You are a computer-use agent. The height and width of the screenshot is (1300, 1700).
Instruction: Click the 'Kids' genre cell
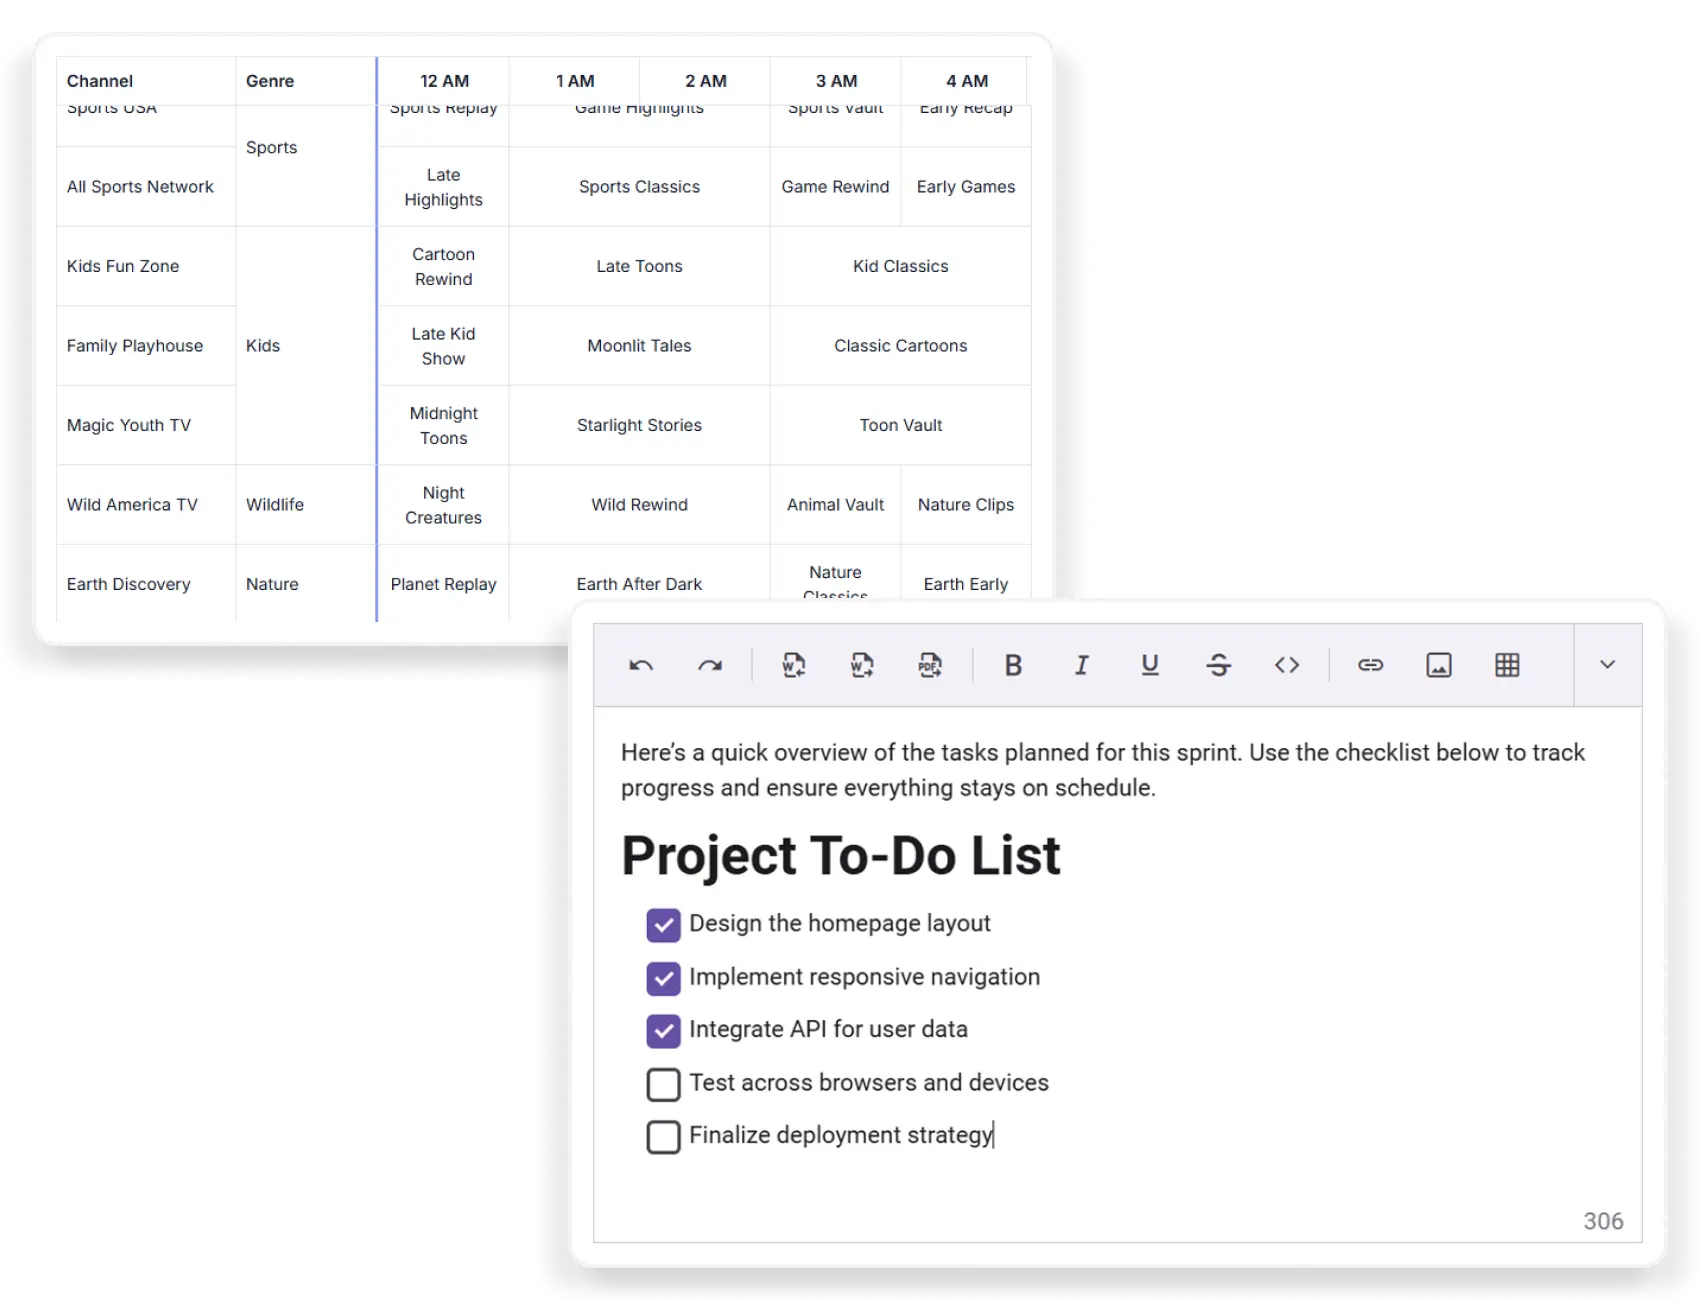click(306, 346)
